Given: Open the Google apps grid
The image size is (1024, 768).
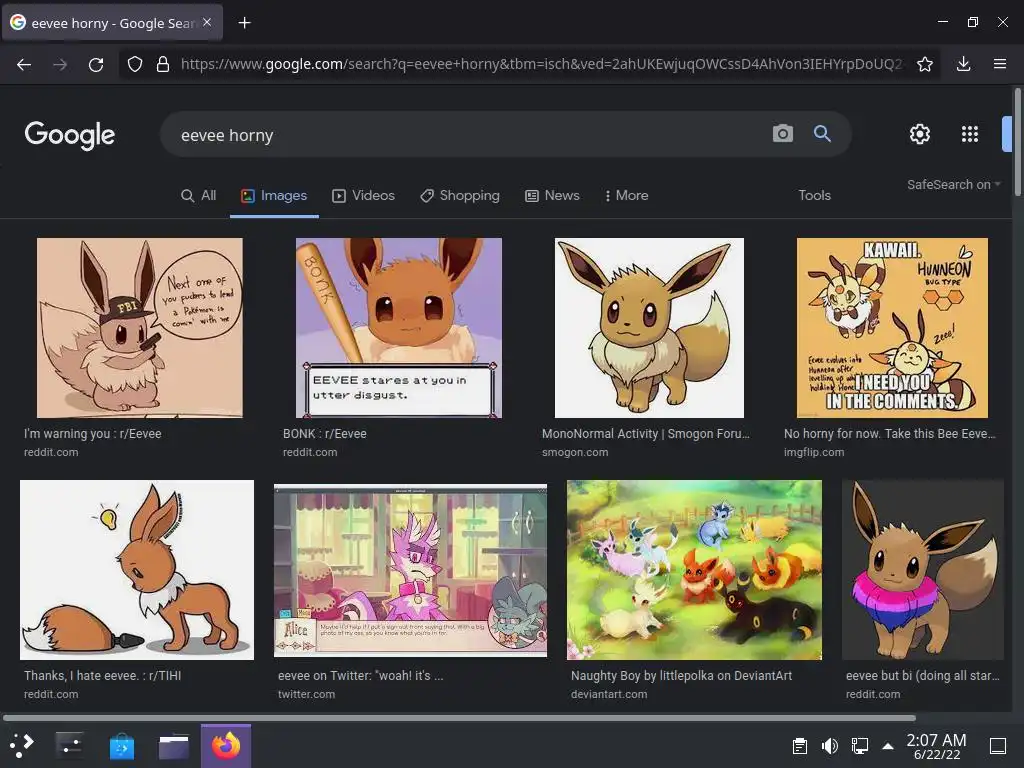Looking at the screenshot, I should [970, 134].
